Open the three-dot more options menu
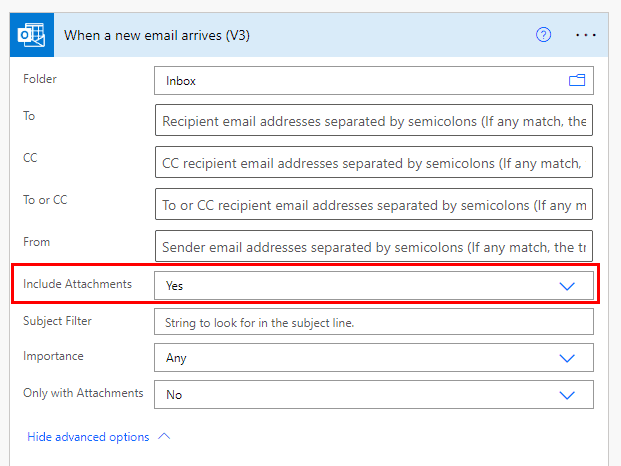The width and height of the screenshot is (621, 466). [x=586, y=35]
